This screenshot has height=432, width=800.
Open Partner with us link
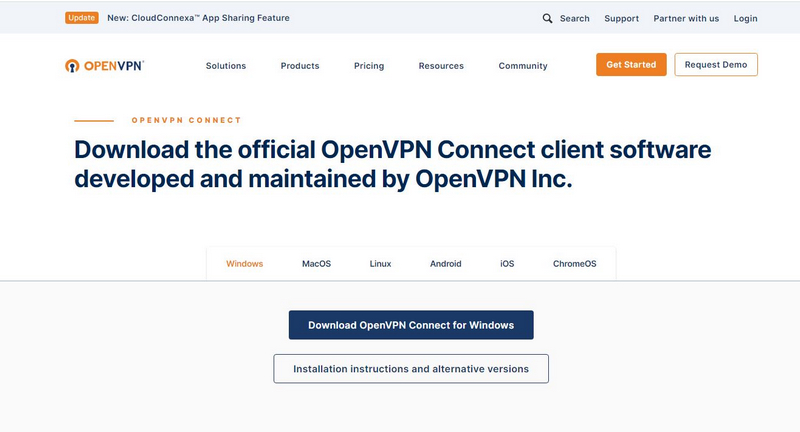point(686,18)
